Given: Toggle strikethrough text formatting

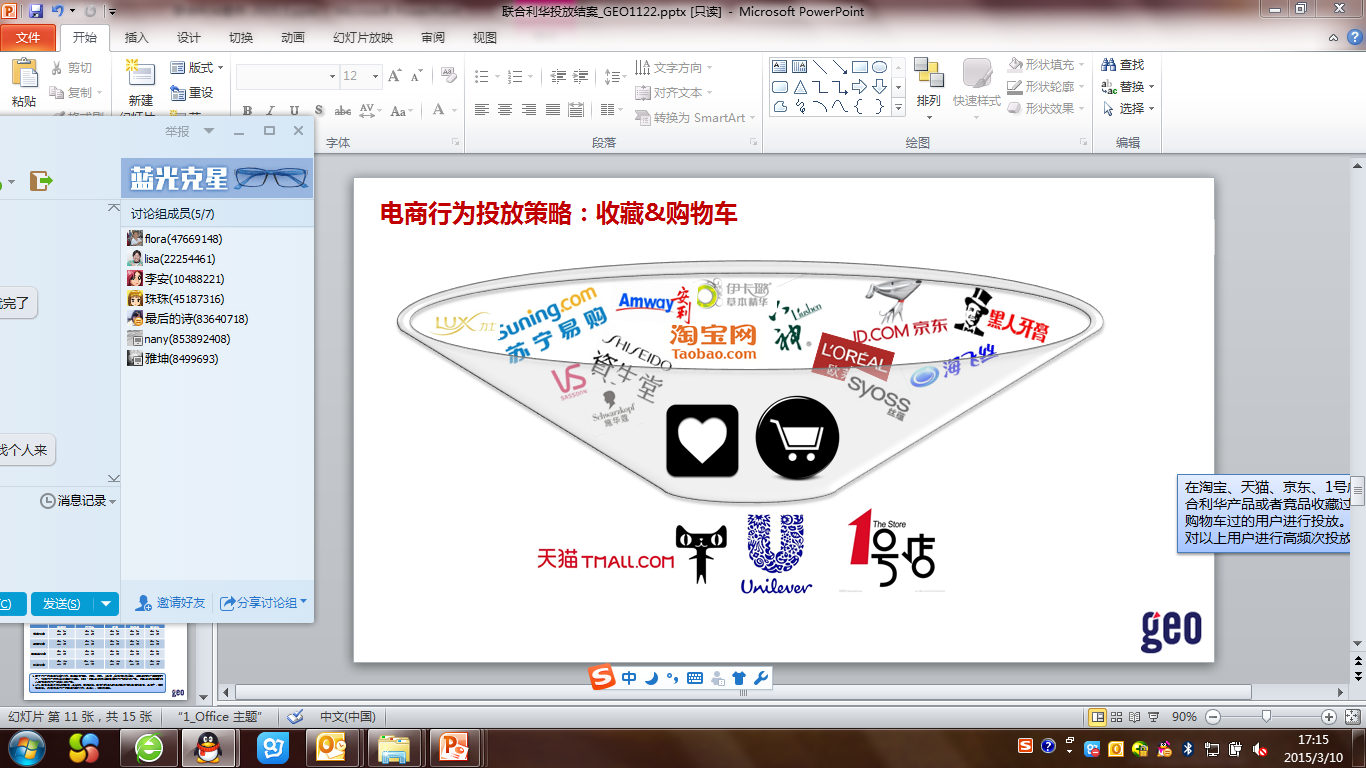Looking at the screenshot, I should [x=342, y=110].
